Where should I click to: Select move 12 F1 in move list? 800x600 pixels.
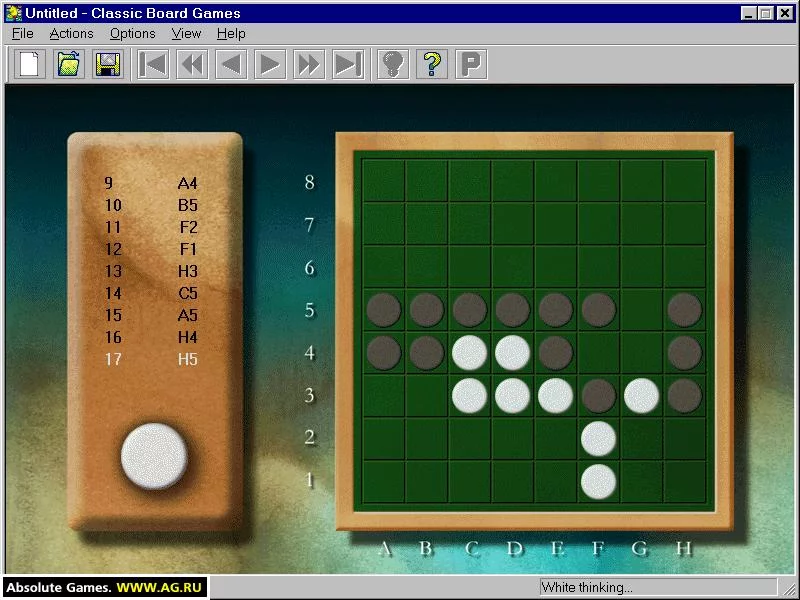click(151, 249)
